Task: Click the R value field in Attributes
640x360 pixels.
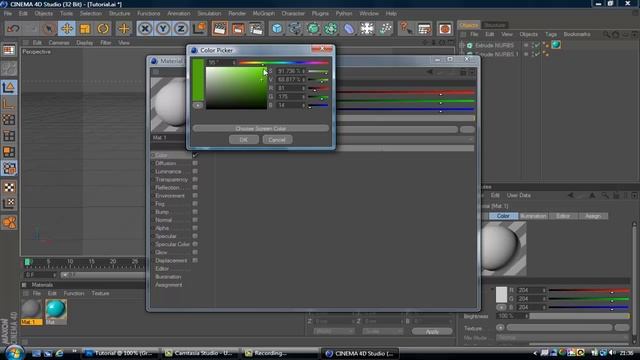Action: click(x=531, y=290)
